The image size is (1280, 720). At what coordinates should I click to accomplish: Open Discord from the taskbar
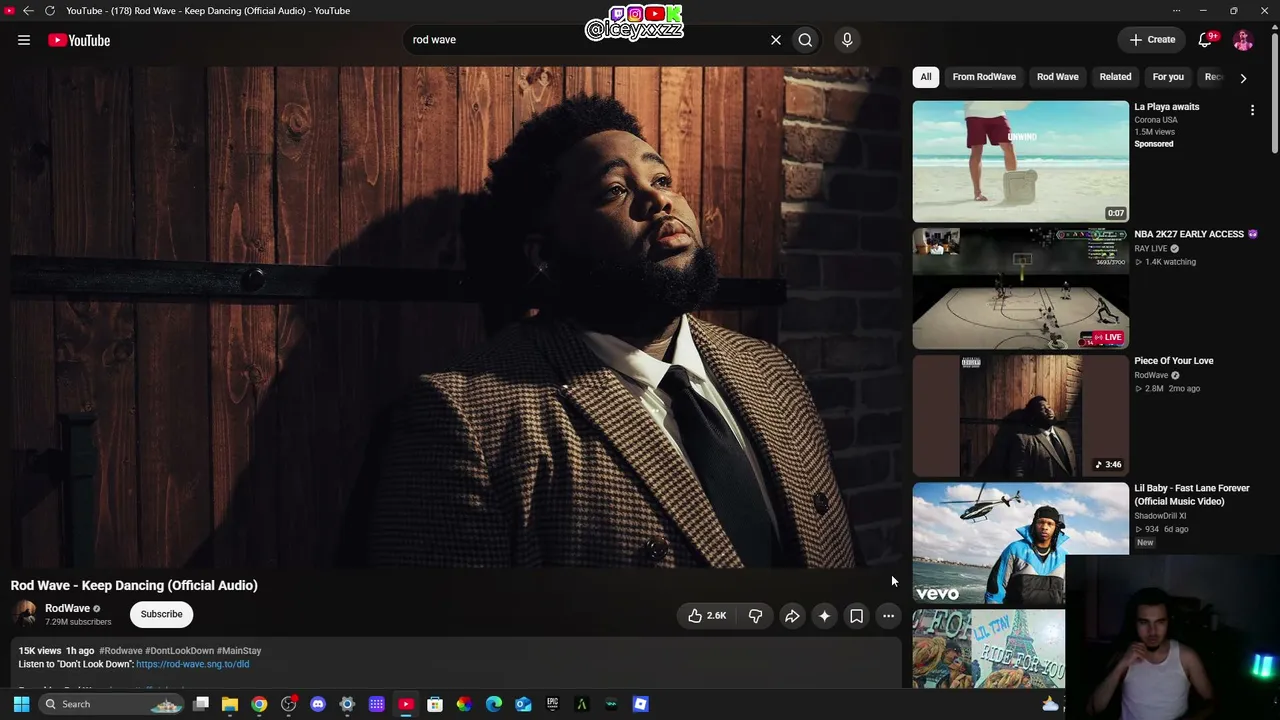click(318, 704)
